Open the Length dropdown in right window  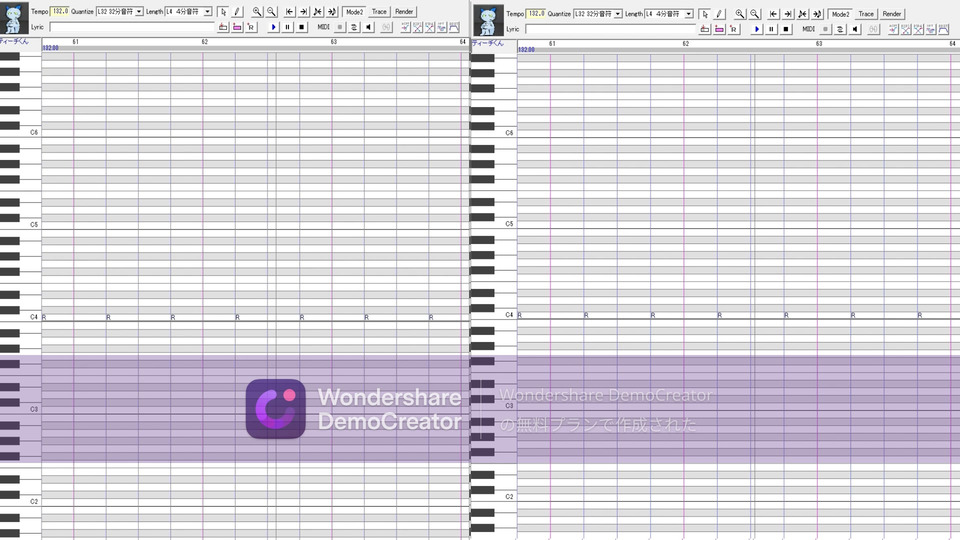(x=688, y=13)
